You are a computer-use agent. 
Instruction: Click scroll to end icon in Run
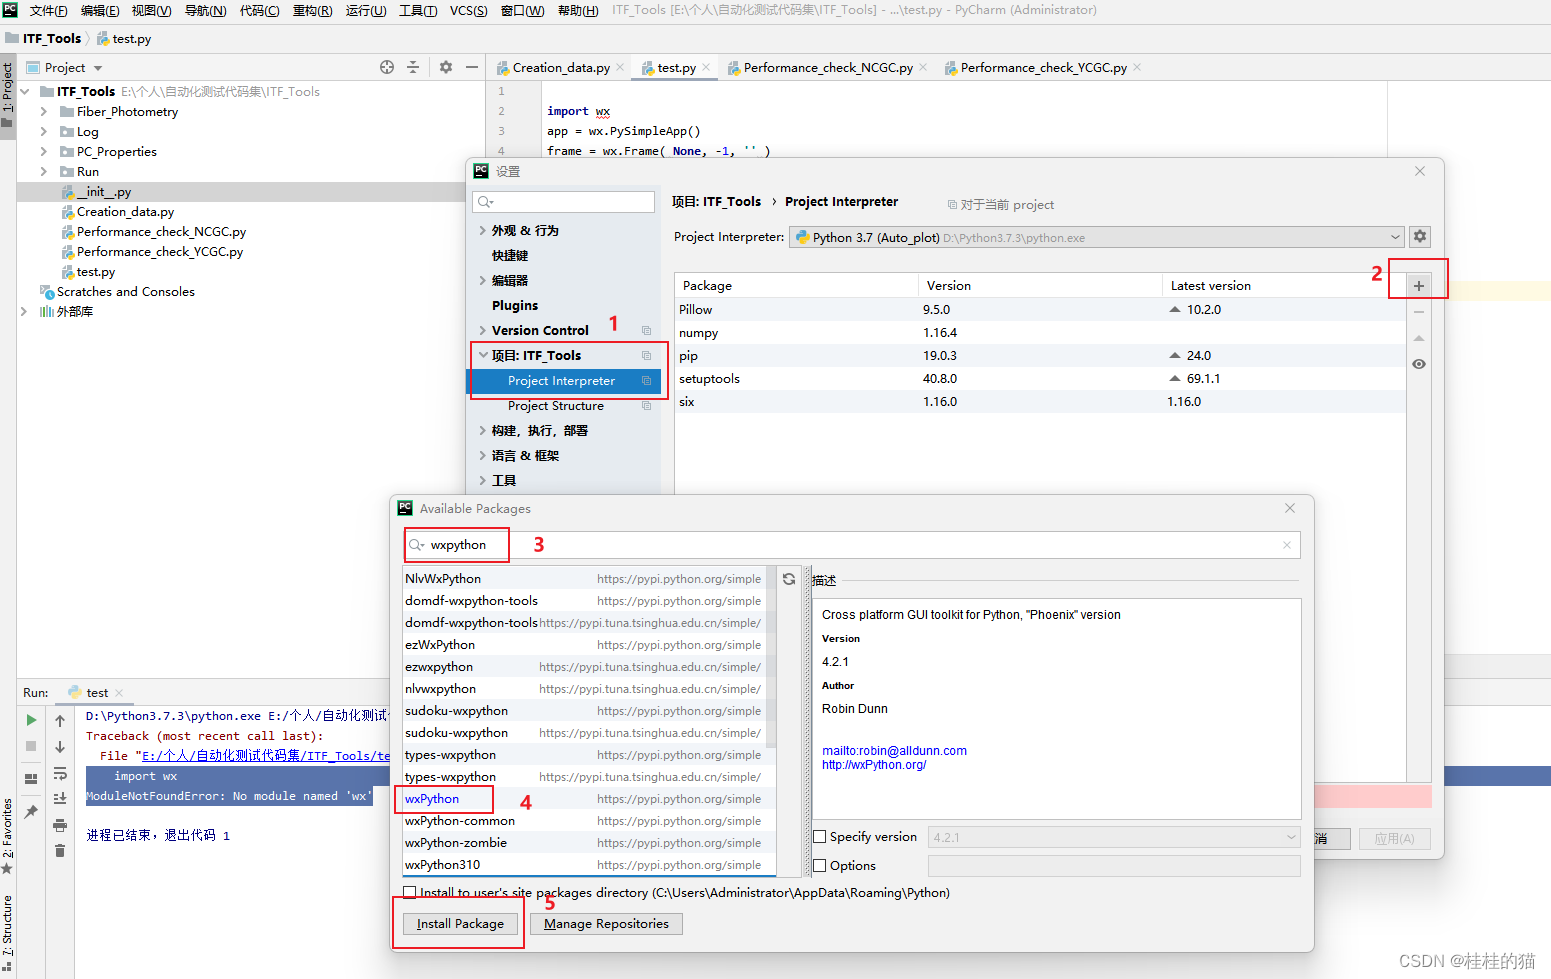(60, 798)
